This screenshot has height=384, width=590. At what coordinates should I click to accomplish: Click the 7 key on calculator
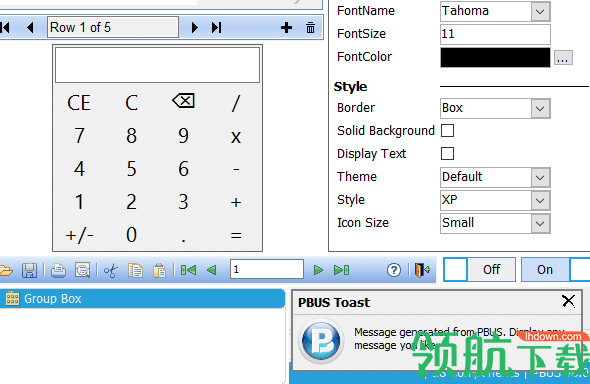(79, 136)
